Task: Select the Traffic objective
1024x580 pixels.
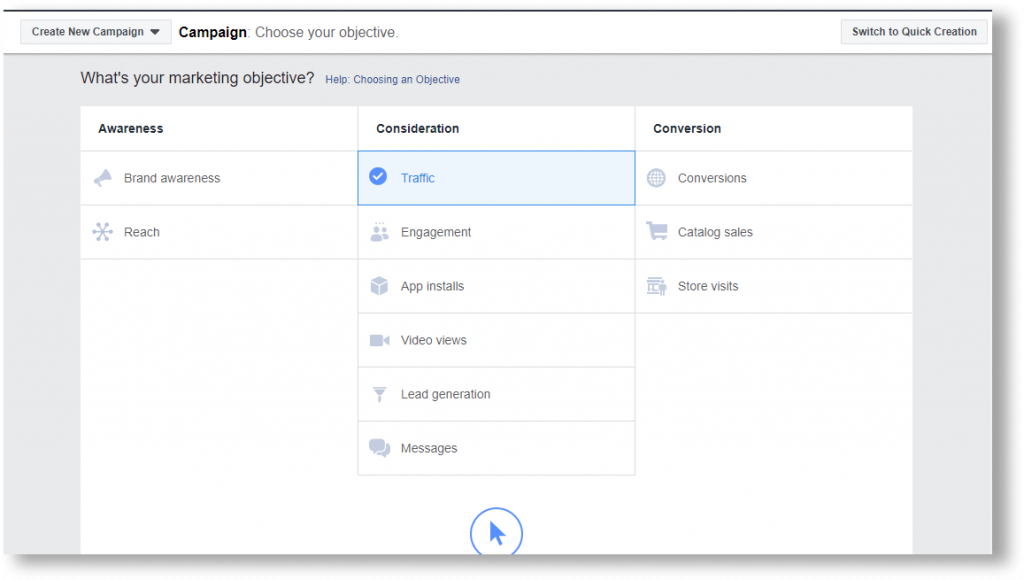Action: (496, 178)
